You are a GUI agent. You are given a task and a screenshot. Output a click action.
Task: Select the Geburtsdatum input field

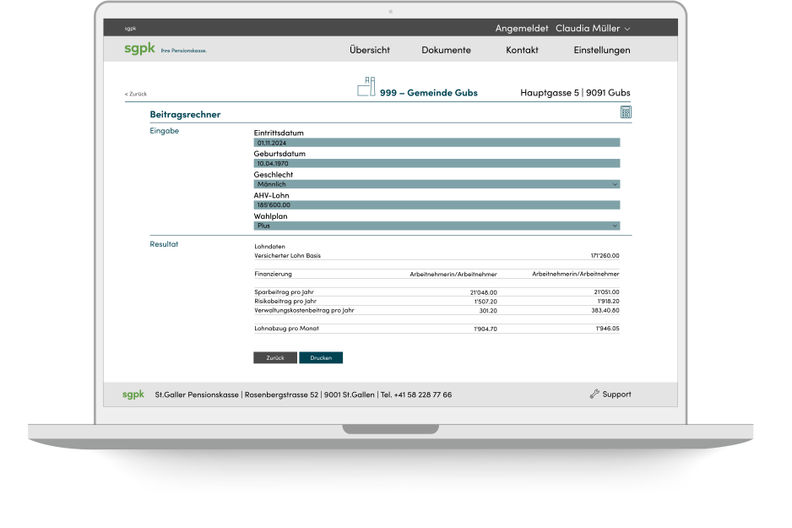[437, 163]
